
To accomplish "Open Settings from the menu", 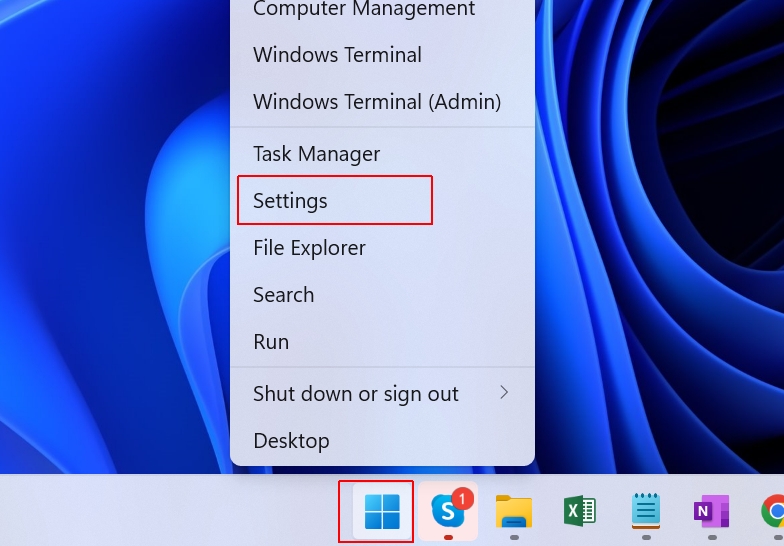I will point(382,200).
